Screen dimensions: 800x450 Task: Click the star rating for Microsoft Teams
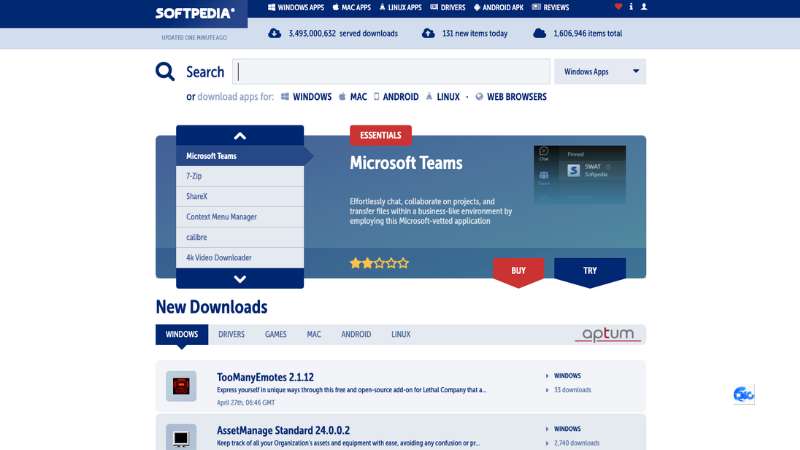pos(379,263)
